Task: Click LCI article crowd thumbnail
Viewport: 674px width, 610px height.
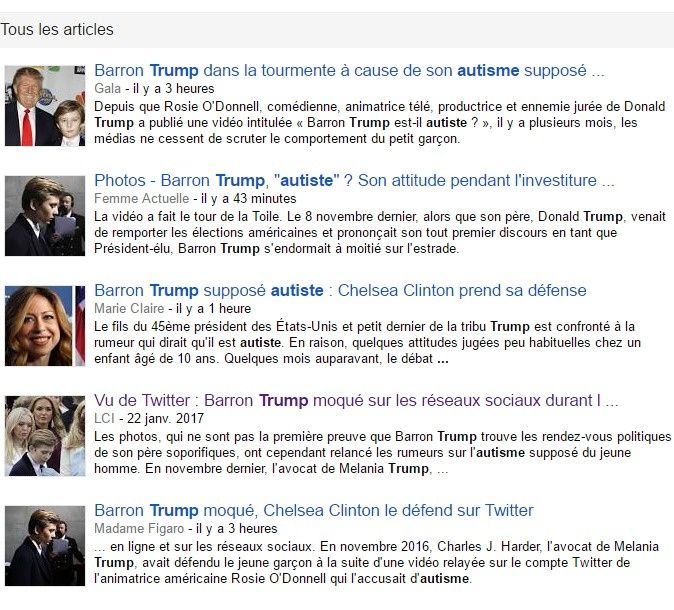Action: tap(45, 436)
